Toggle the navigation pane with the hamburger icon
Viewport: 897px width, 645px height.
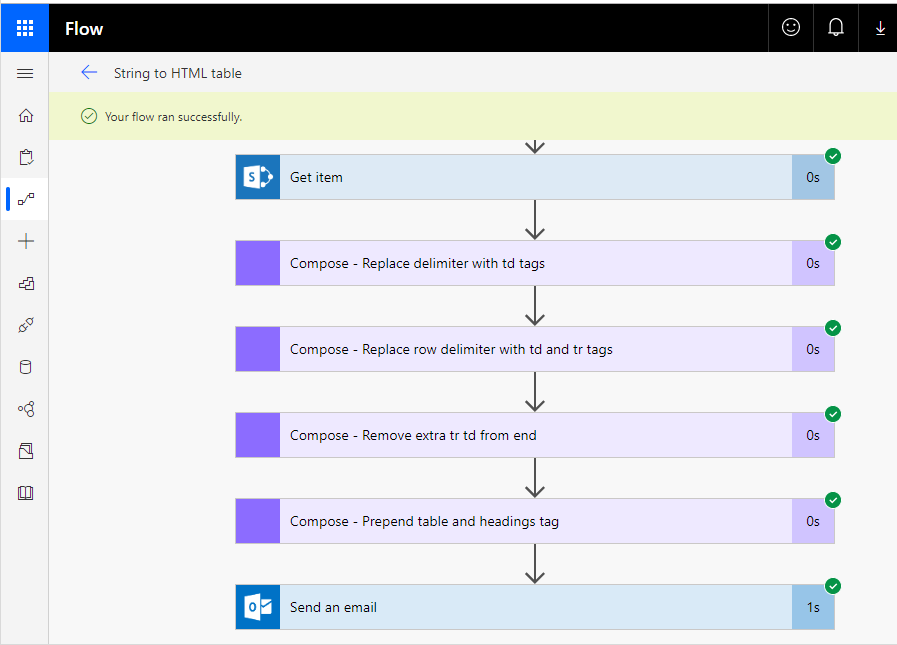[25, 73]
